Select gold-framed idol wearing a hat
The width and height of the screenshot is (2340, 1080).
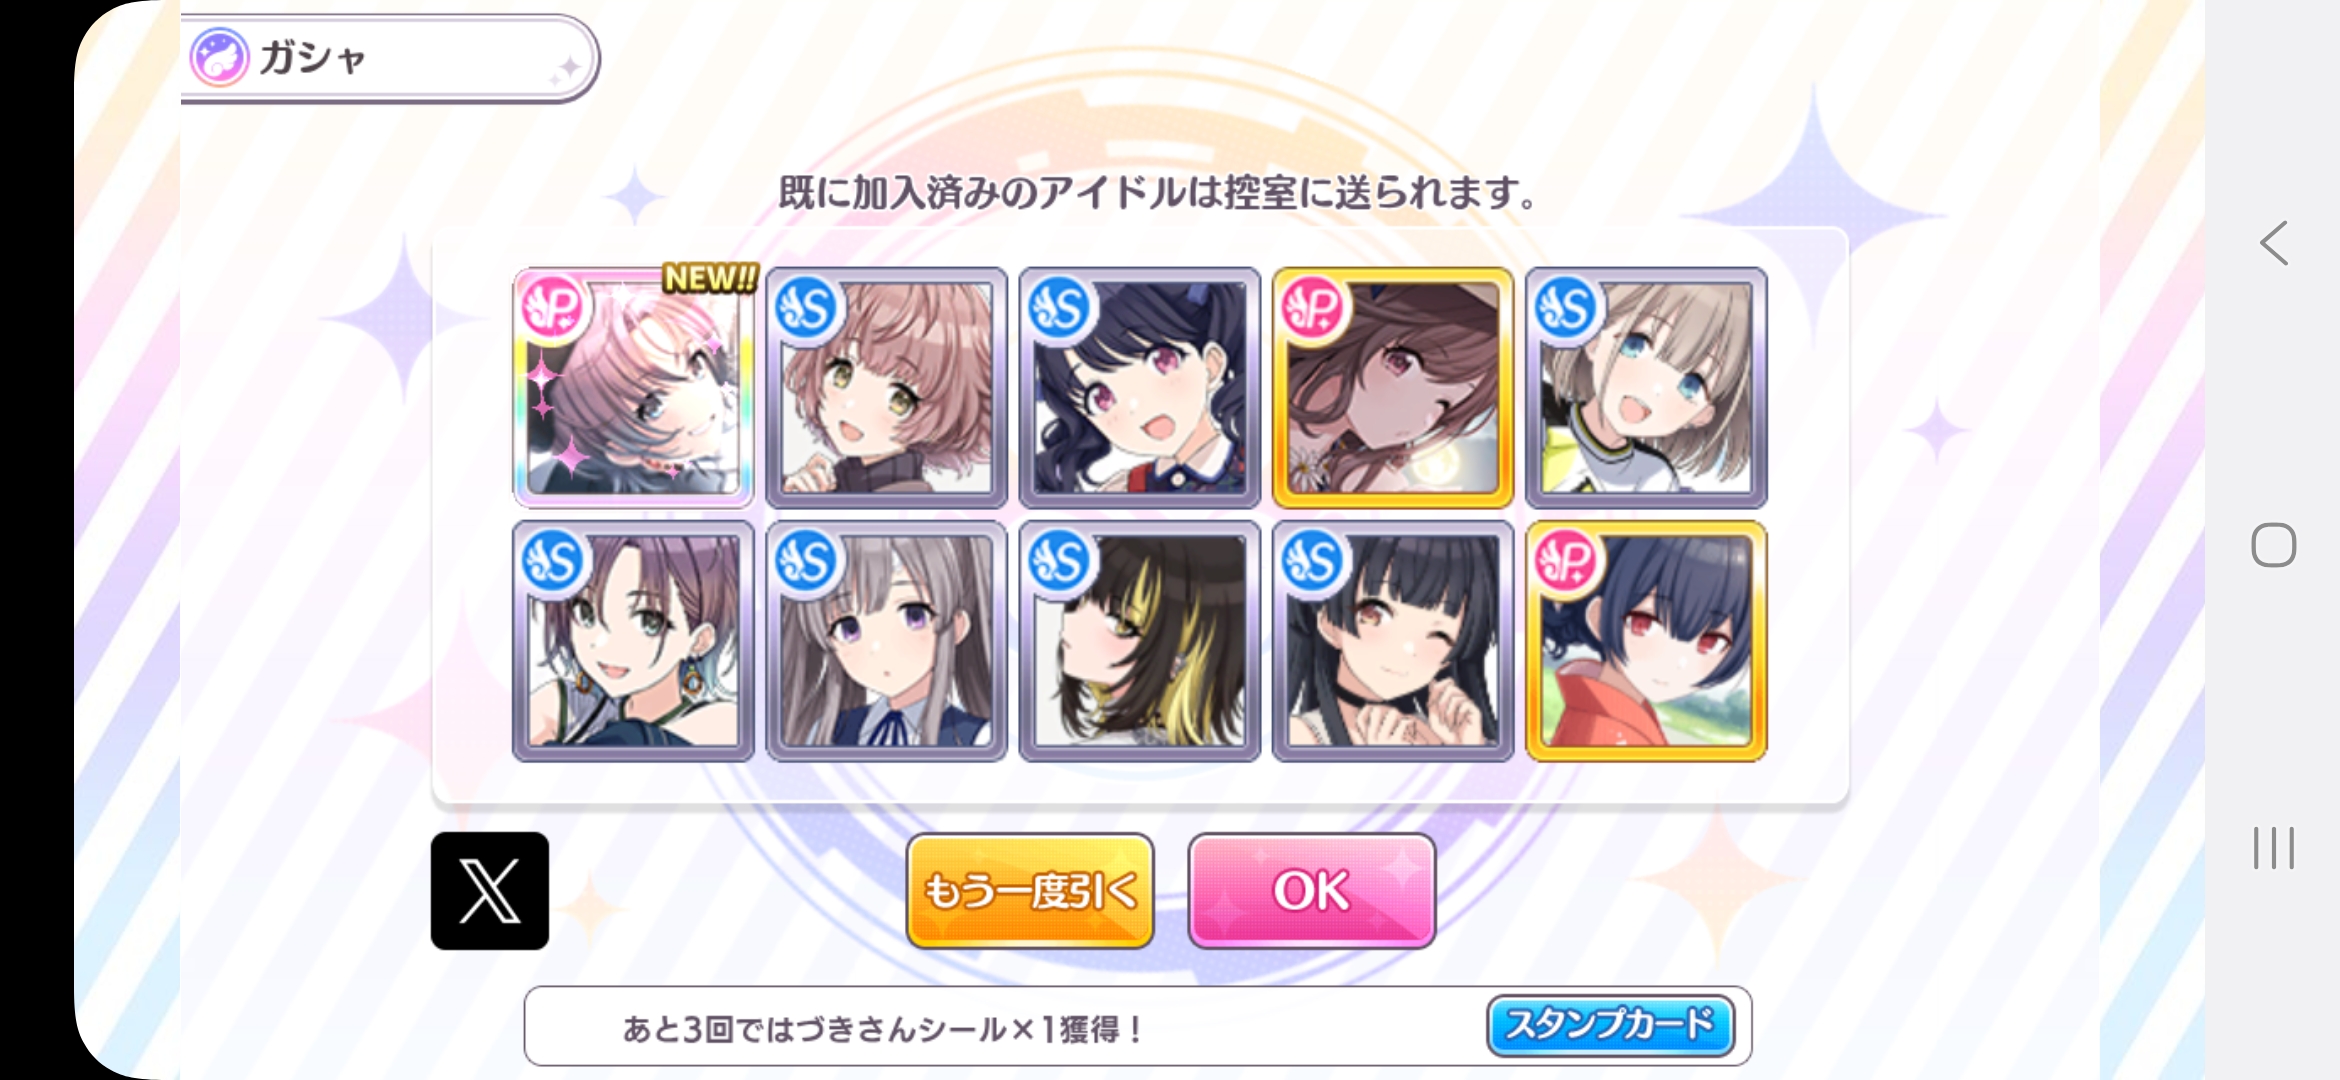[x=1393, y=388]
